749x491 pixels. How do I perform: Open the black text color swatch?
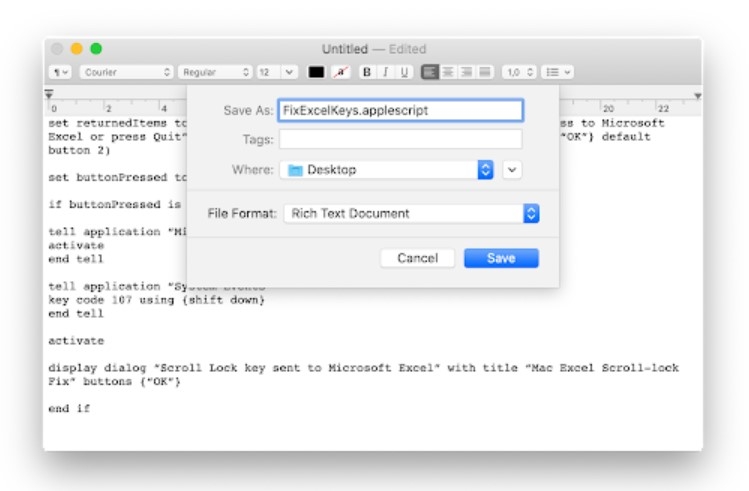316,72
